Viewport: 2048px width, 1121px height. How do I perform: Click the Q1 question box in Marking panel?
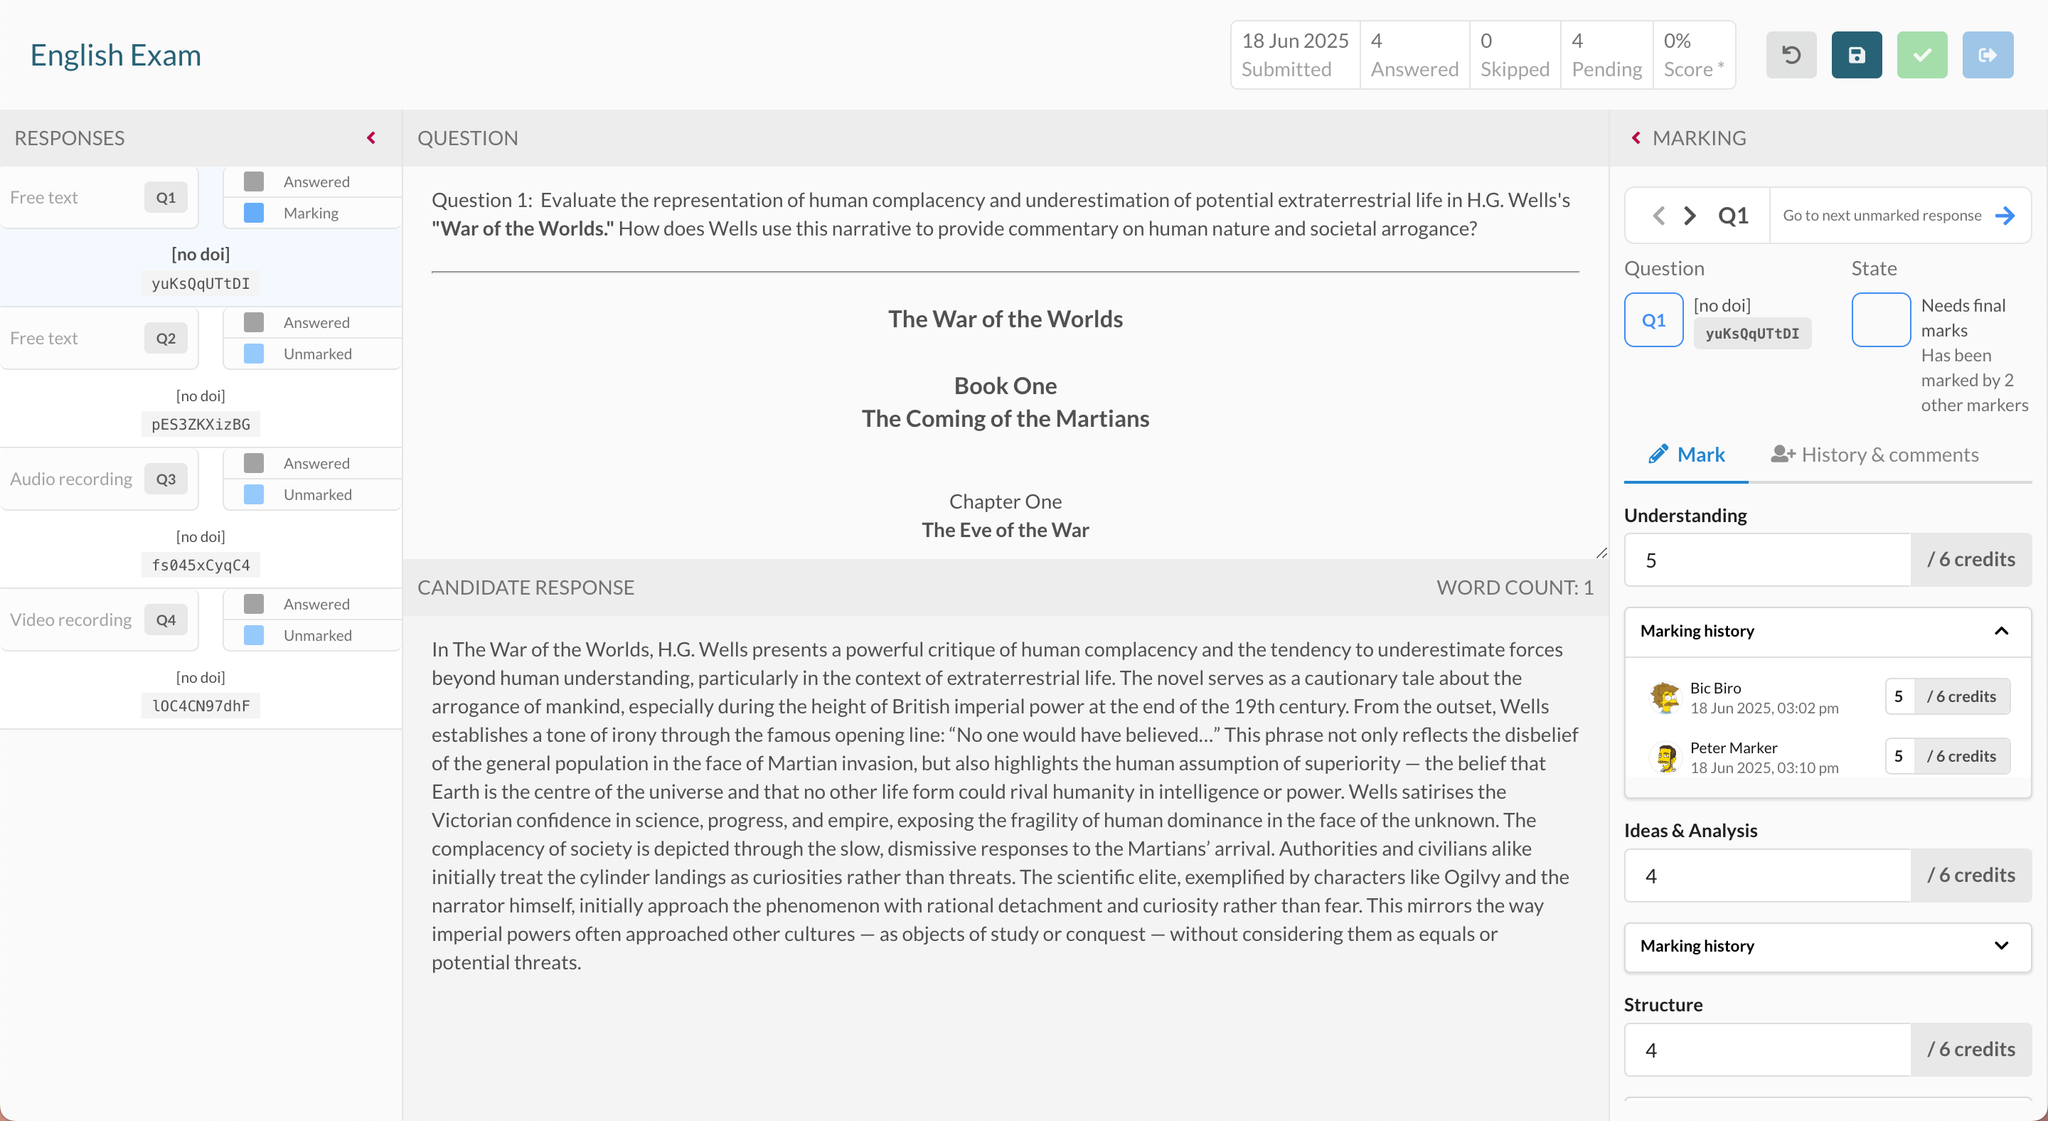coord(1653,320)
